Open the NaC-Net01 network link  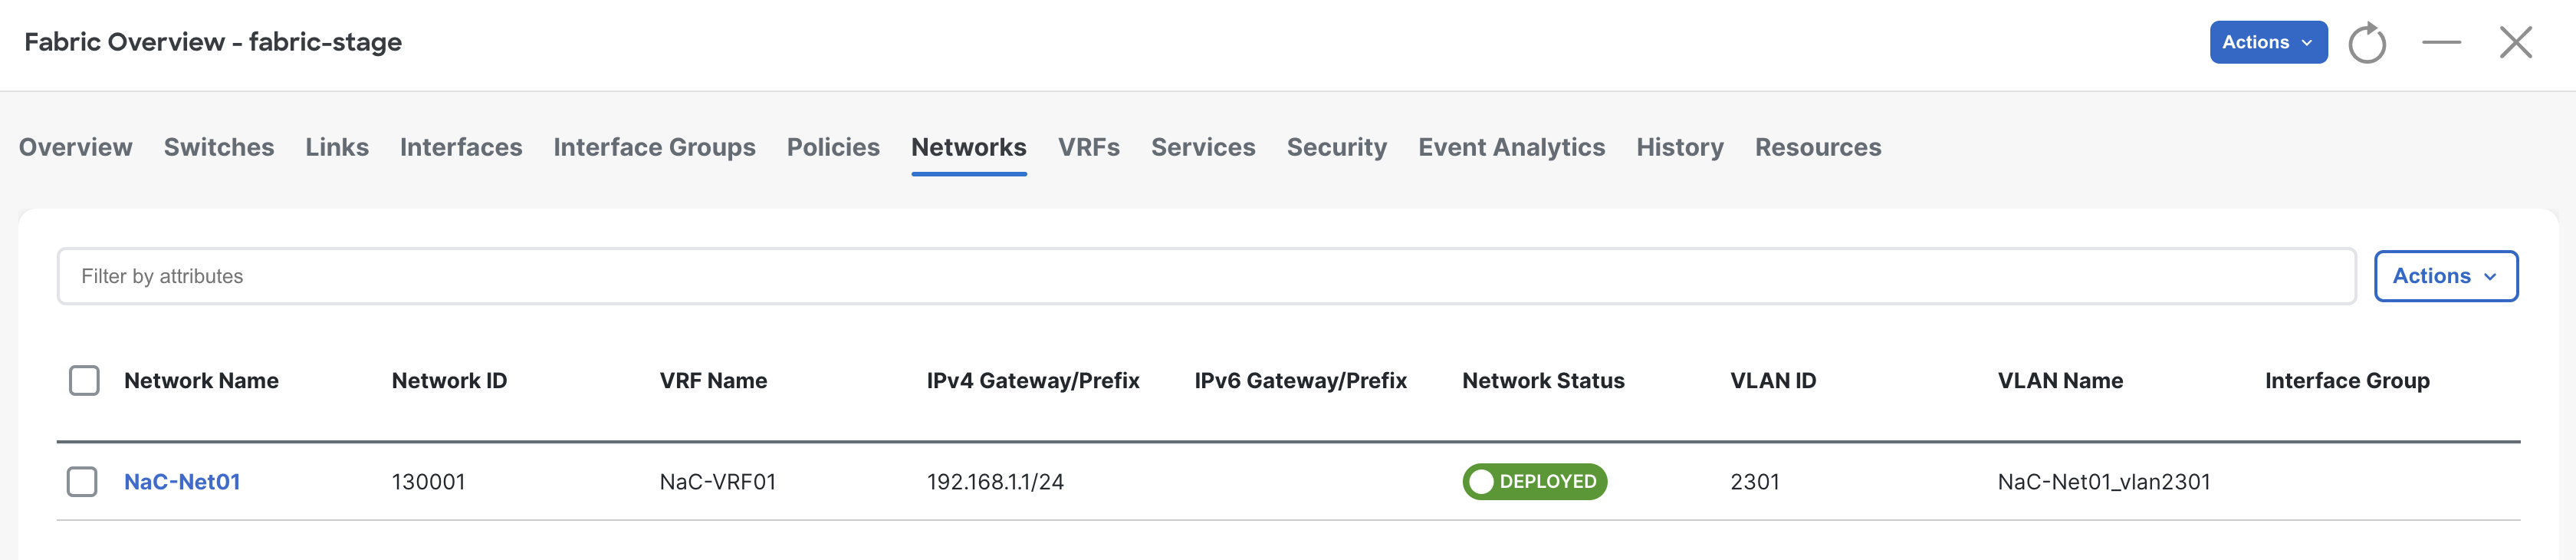[182, 481]
